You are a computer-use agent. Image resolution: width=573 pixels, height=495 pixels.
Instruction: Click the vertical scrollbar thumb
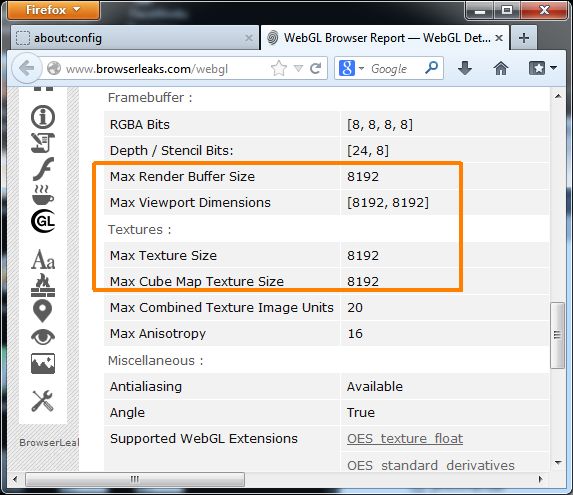(x=558, y=335)
